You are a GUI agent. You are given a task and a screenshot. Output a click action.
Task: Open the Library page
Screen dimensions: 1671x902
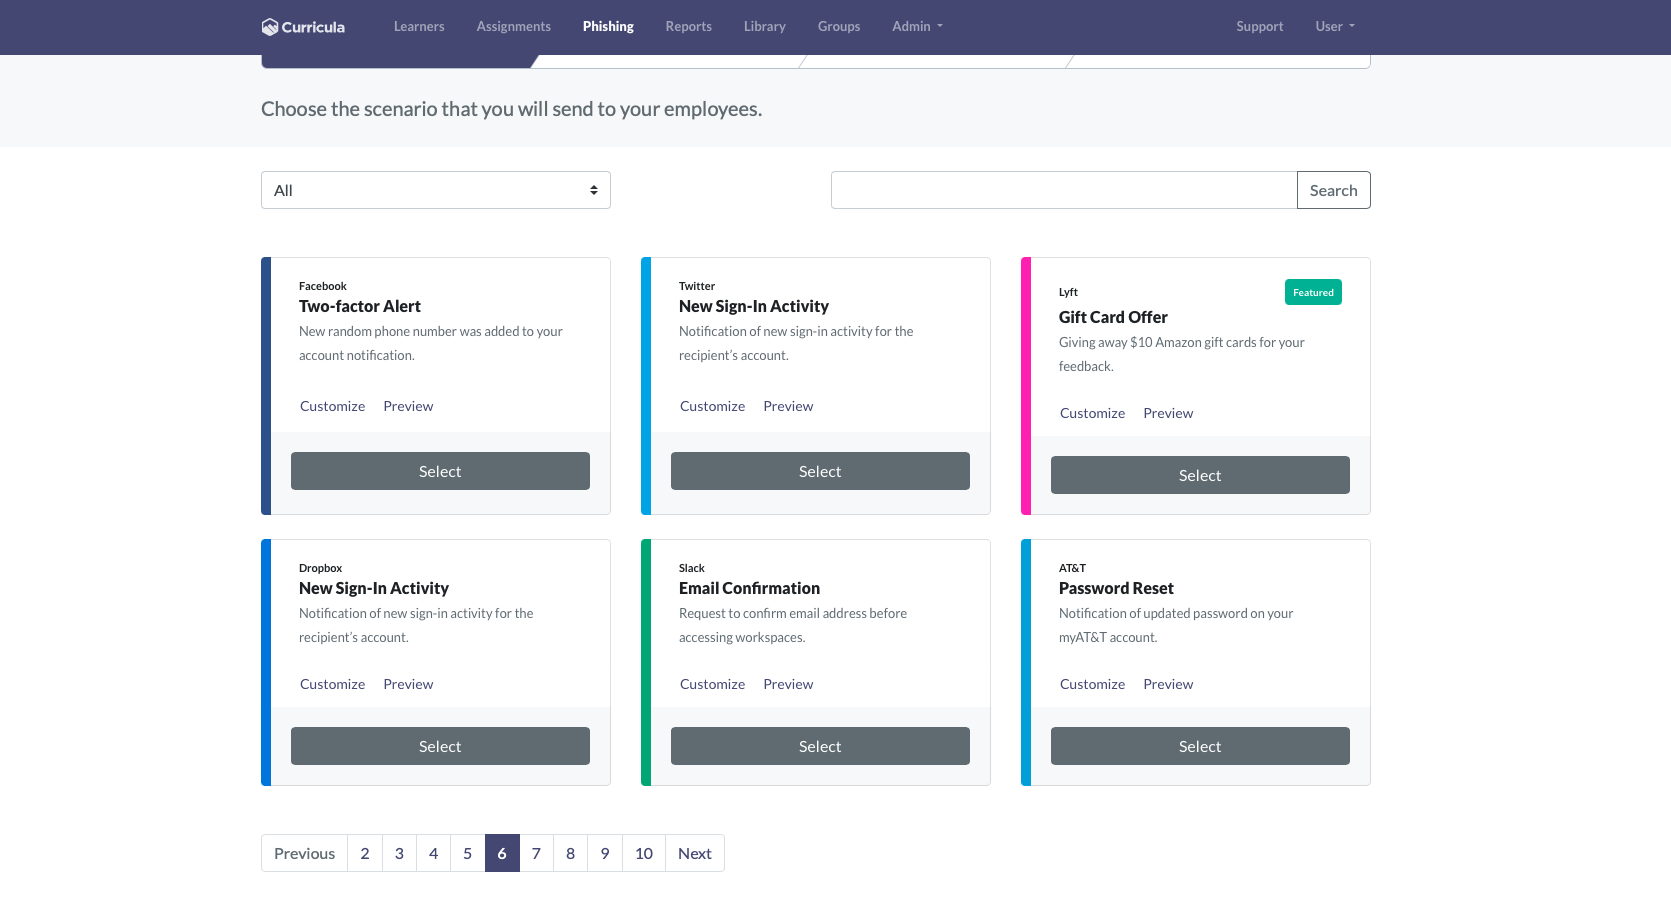[x=765, y=27]
